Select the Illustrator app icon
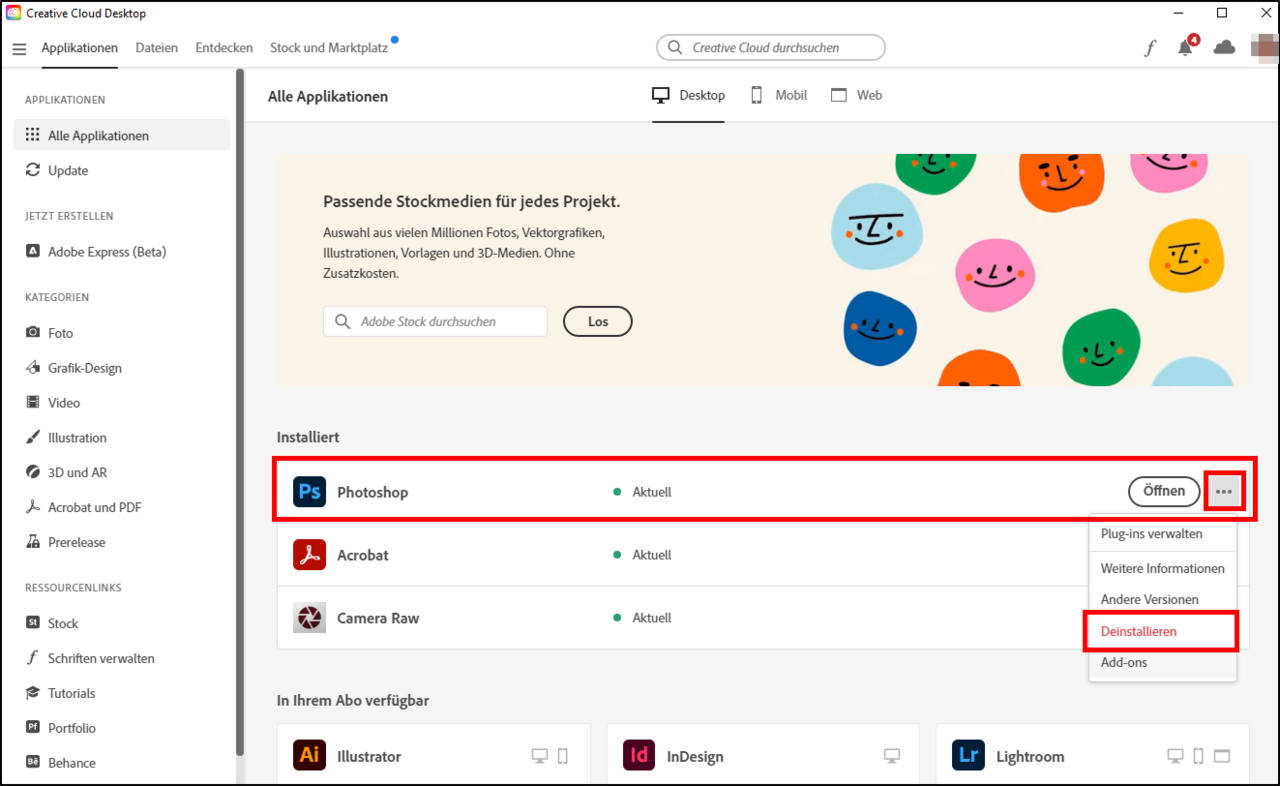Screen dimensions: 1280x786 pyautogui.click(x=309, y=756)
